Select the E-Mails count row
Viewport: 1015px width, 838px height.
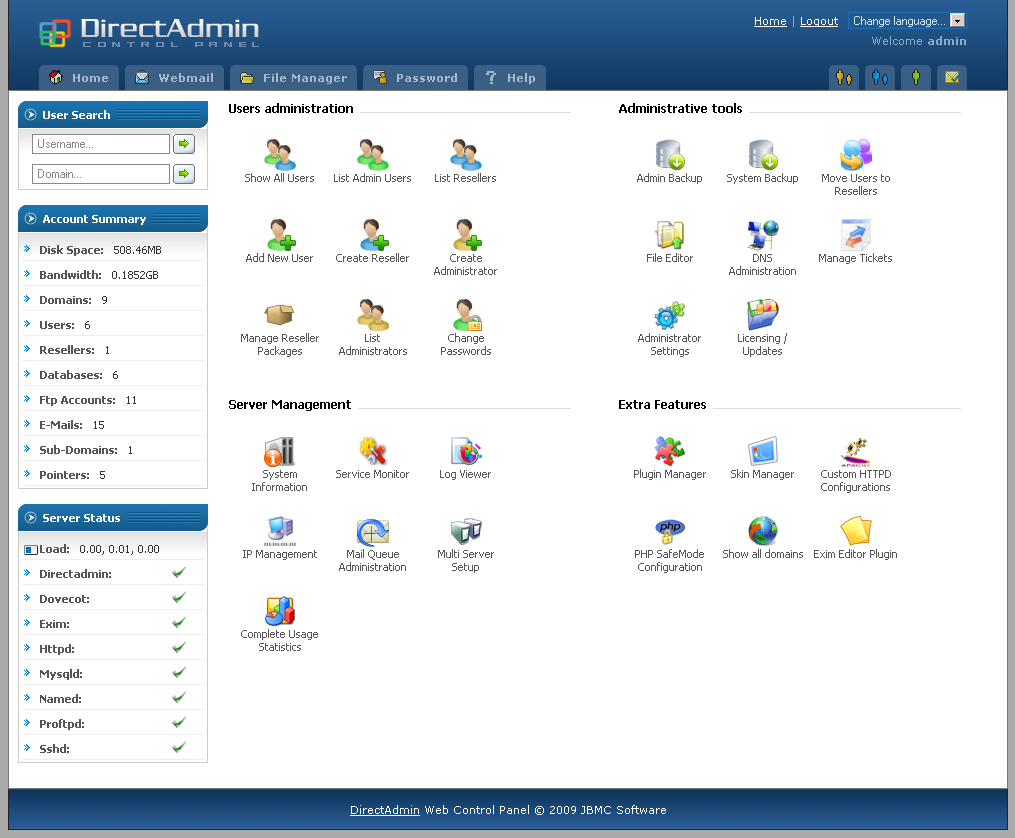click(x=113, y=425)
